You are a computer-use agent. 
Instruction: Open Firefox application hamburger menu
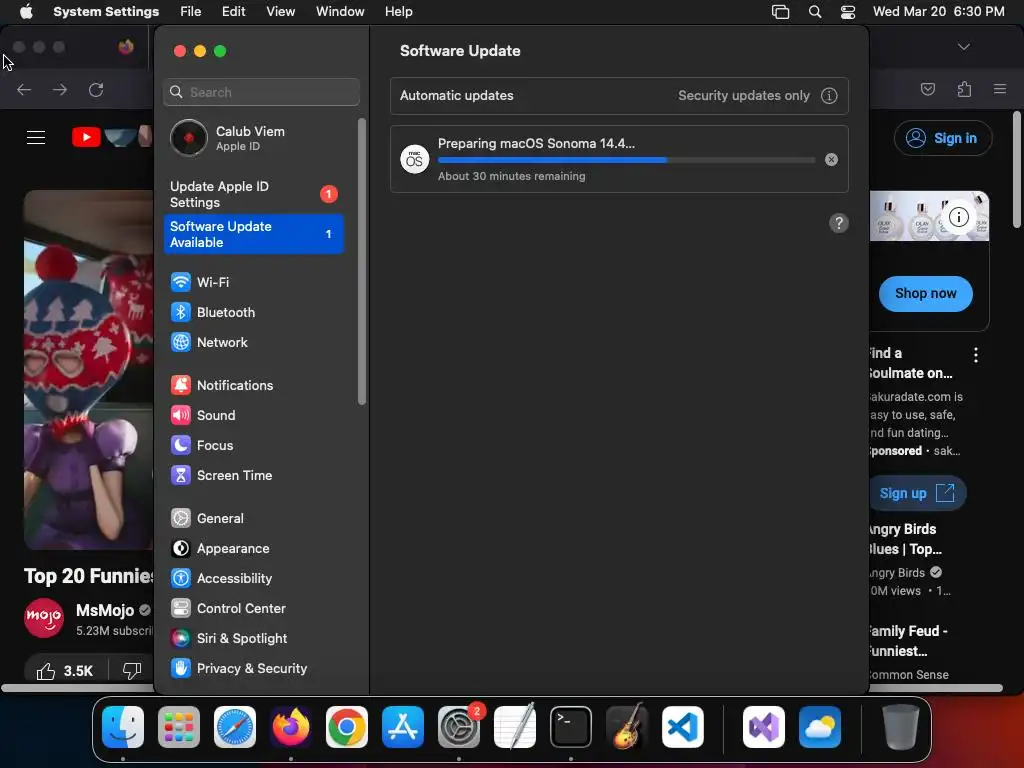[1000, 89]
